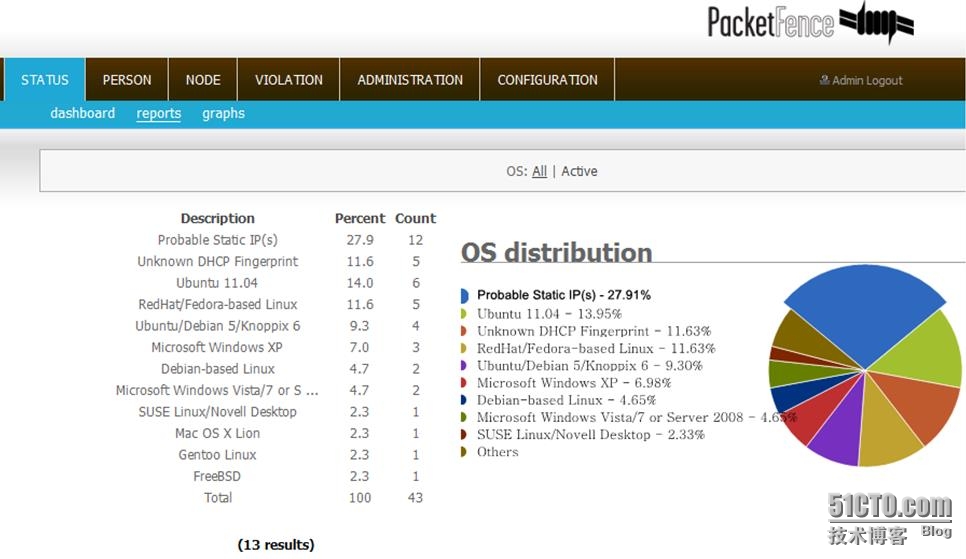Viewport: 966px width, 559px height.
Task: Click the Admin Logout link
Action: tap(867, 80)
